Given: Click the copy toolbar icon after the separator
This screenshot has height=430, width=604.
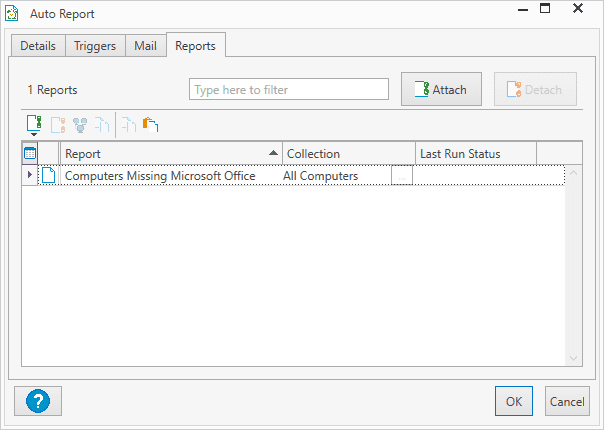Looking at the screenshot, I should [x=129, y=125].
